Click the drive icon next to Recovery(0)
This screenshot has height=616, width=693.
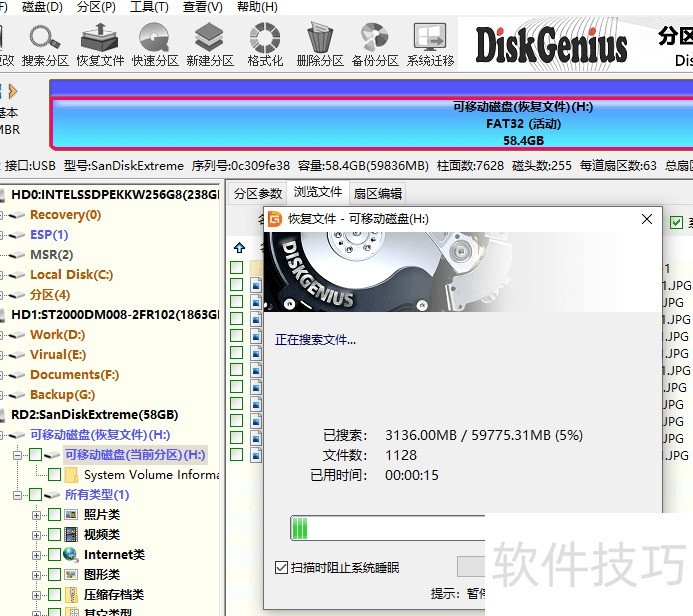[17, 215]
